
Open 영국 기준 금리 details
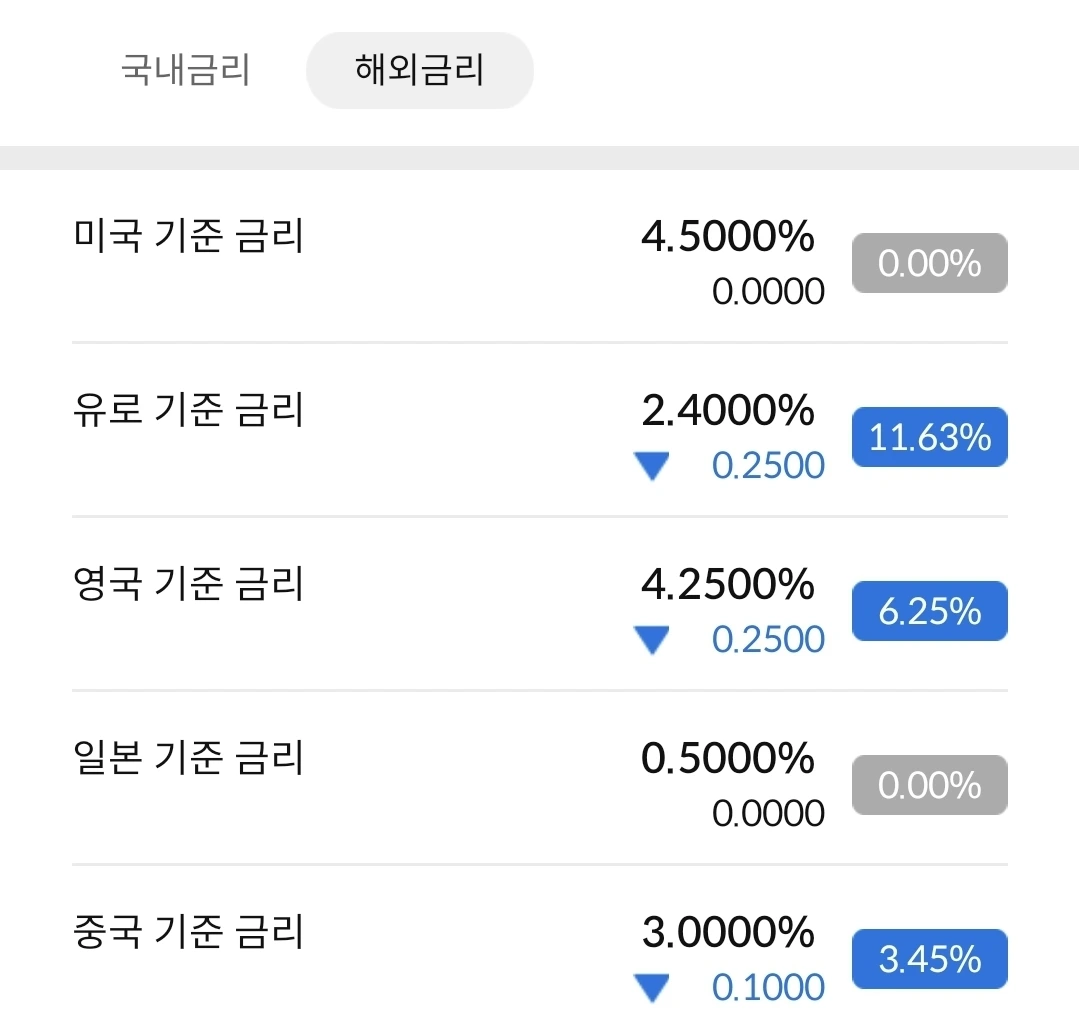(188, 585)
